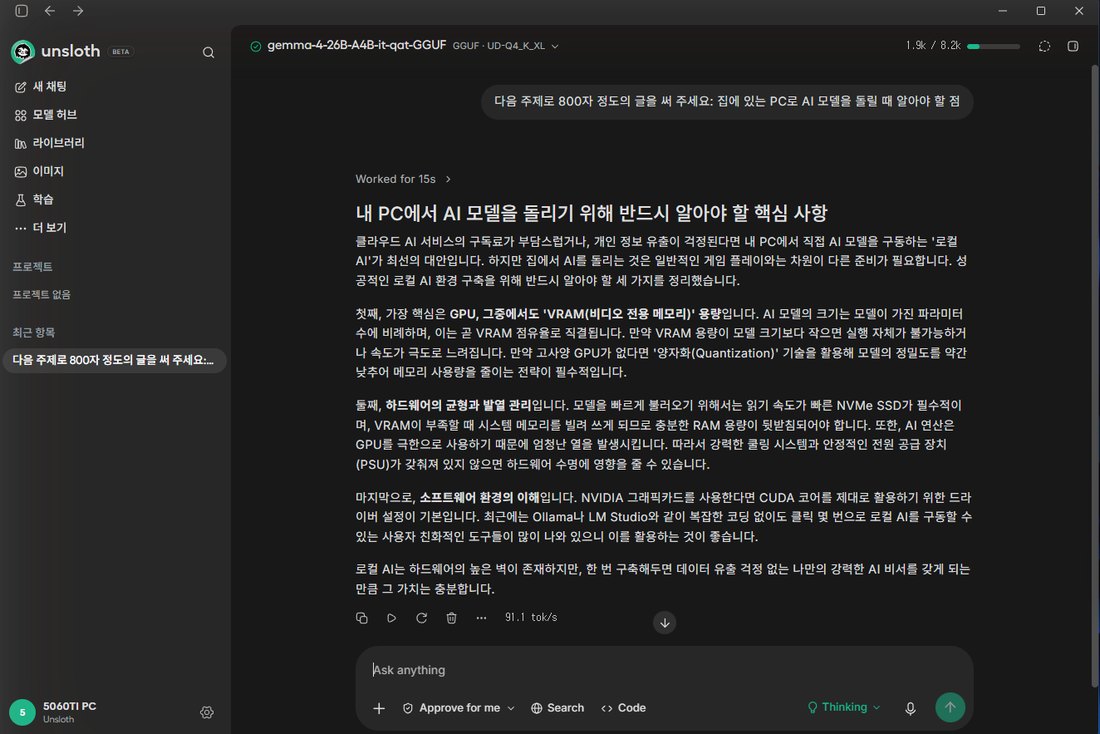Start a new chat (새 채팅)
The image size is (1100, 734).
[41, 86]
